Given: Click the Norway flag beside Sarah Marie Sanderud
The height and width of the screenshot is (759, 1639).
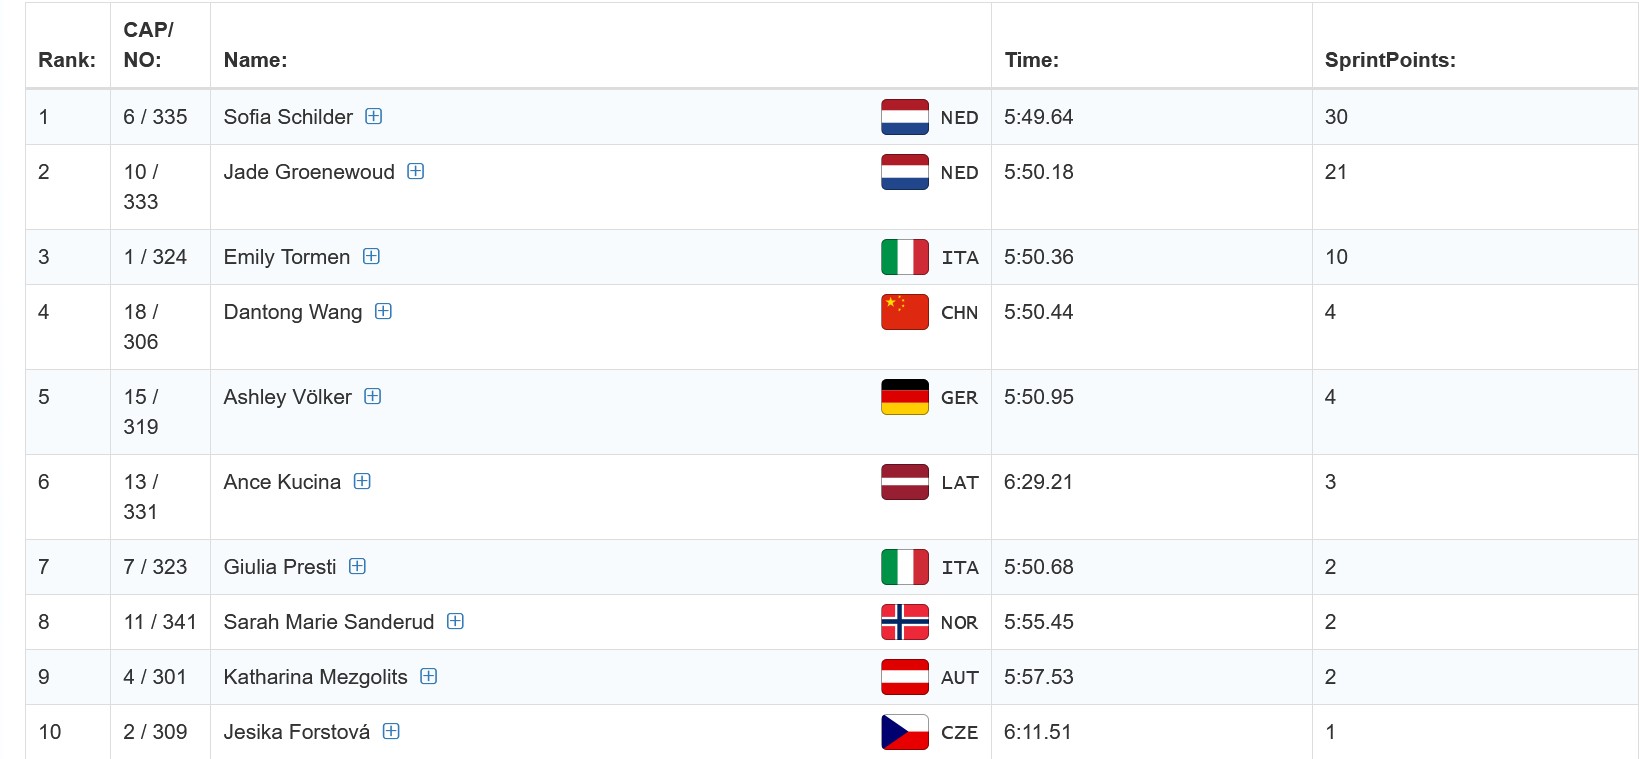Looking at the screenshot, I should tap(903, 621).
